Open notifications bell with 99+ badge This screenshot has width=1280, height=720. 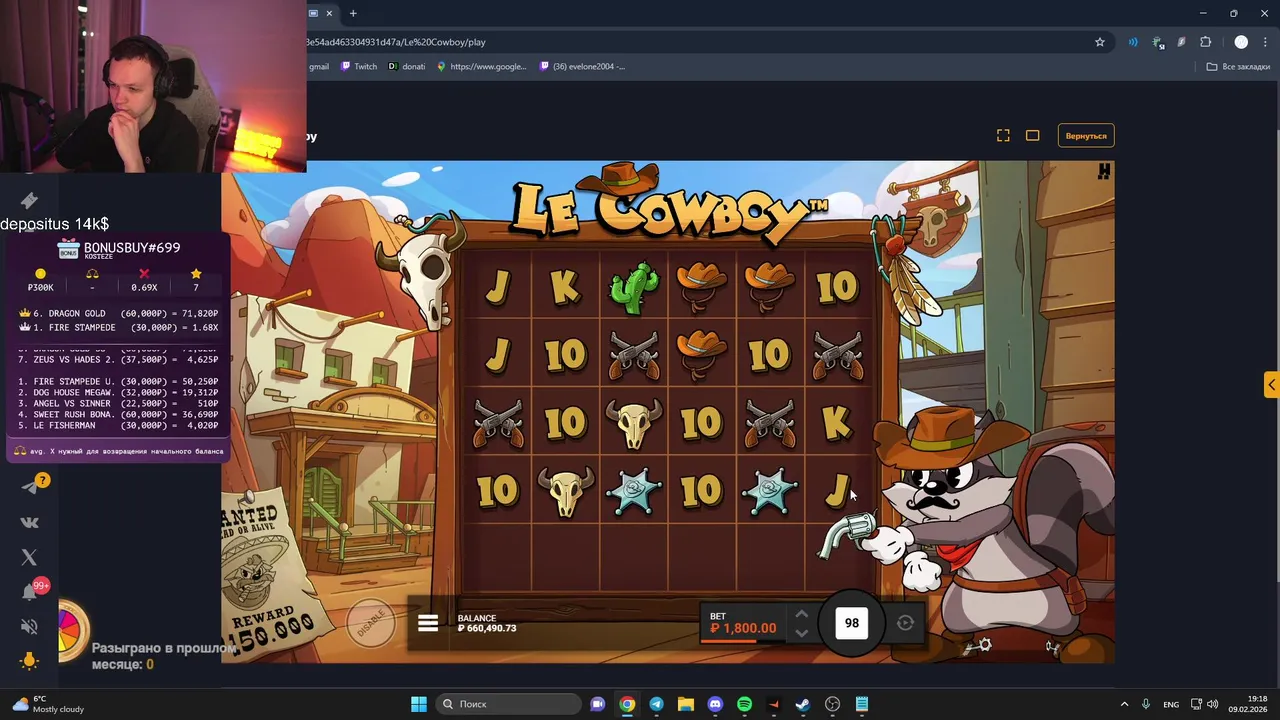(30, 592)
